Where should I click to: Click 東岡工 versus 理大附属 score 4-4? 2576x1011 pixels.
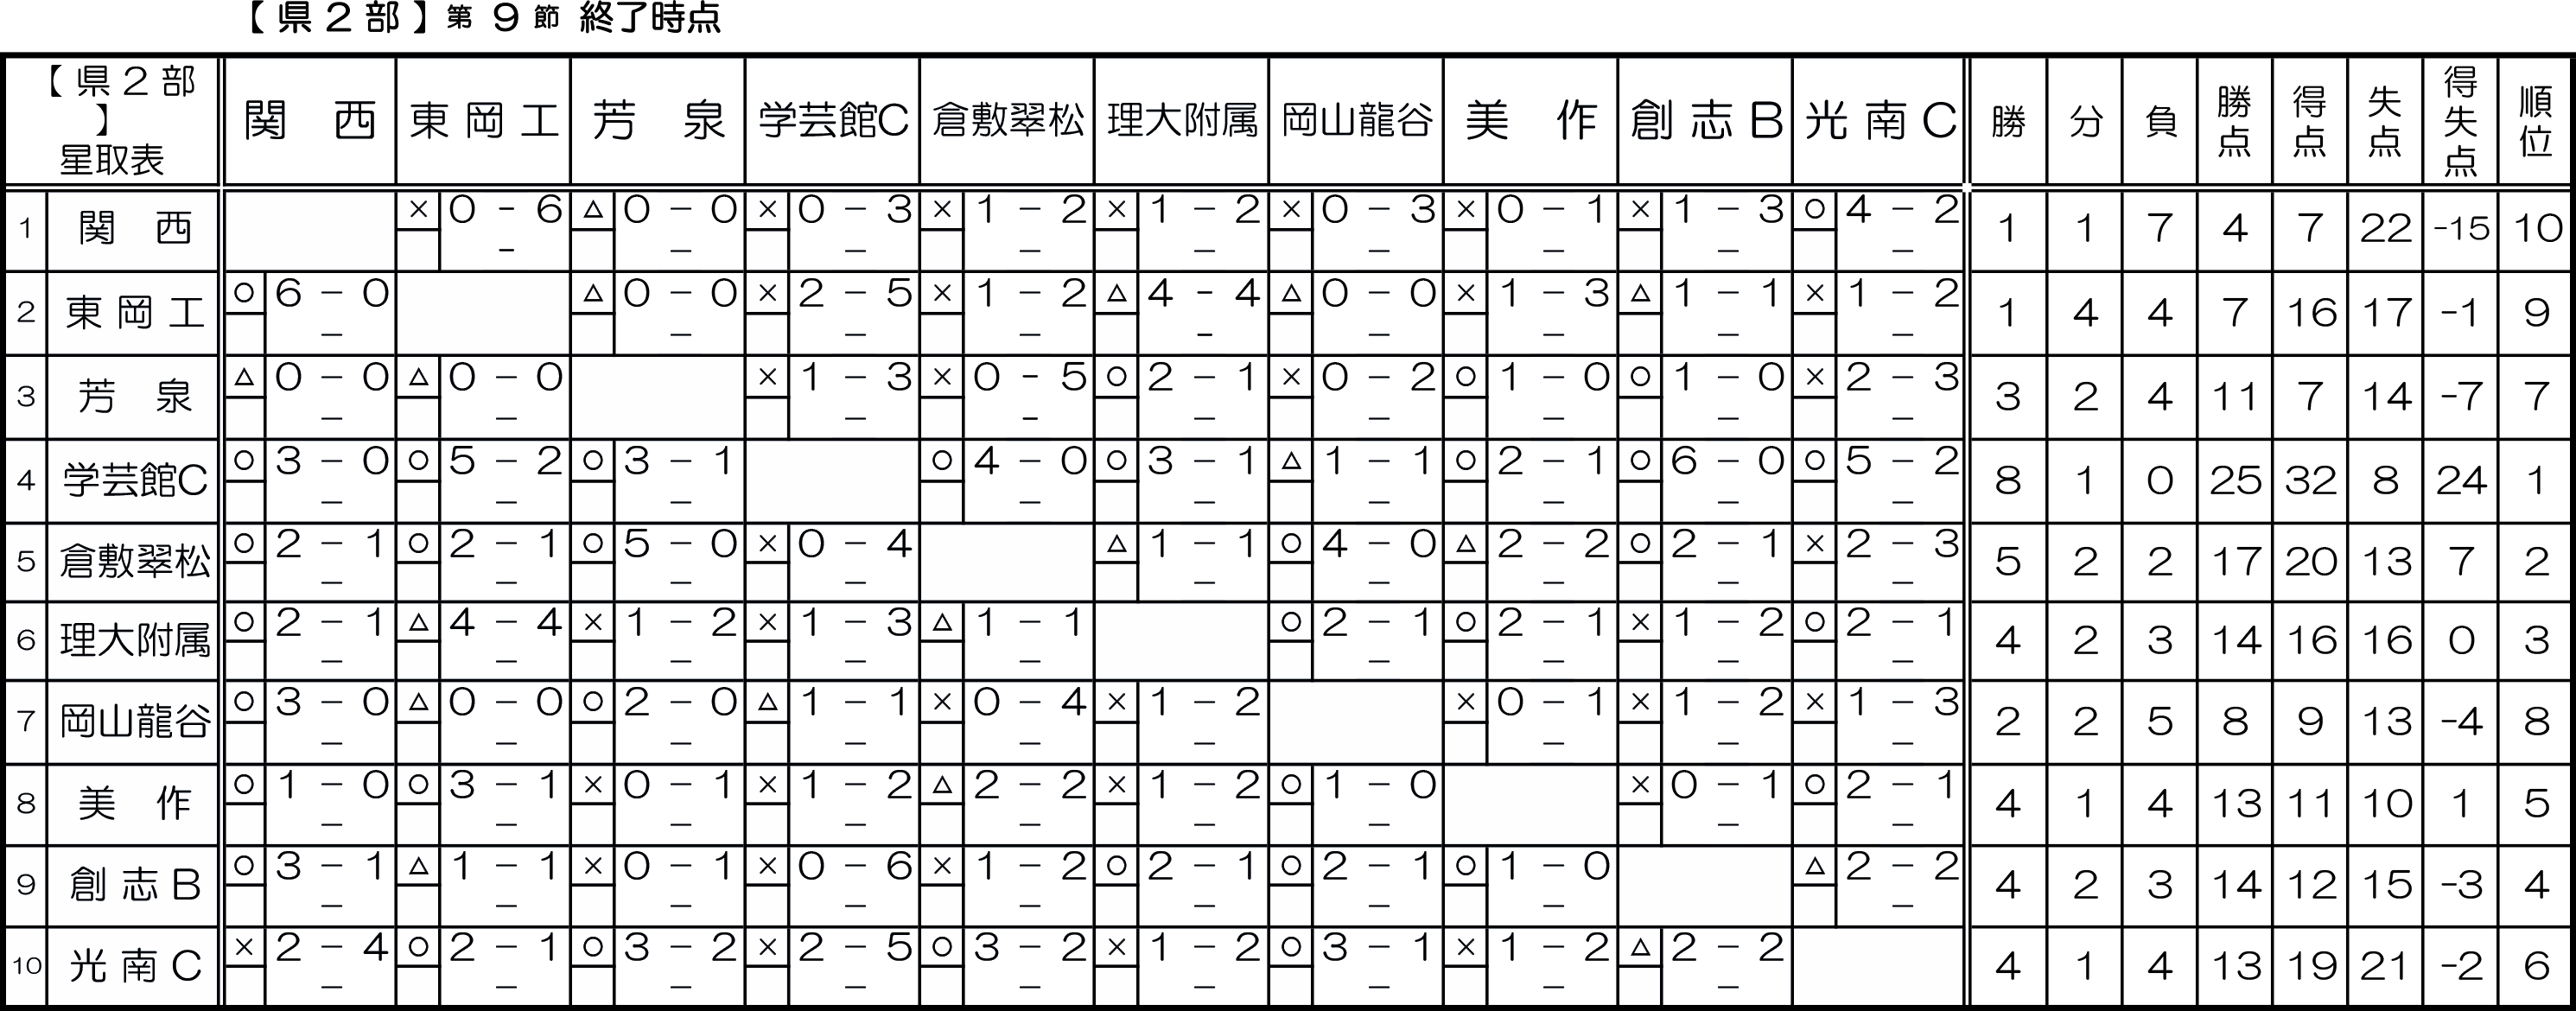click(x=1203, y=294)
